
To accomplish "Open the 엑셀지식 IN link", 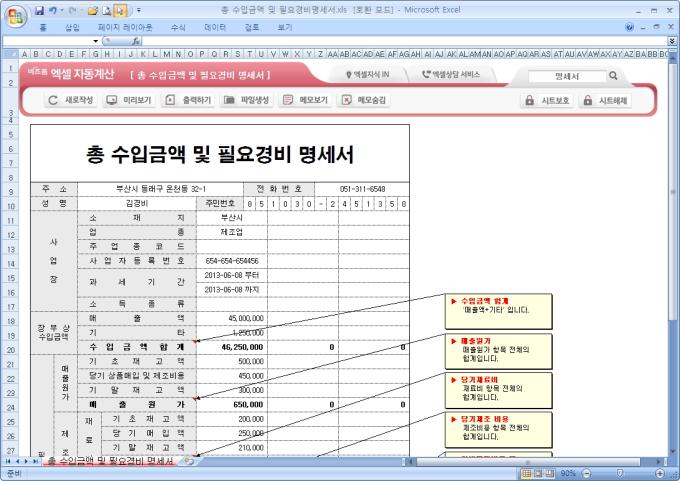I will pyautogui.click(x=368, y=75).
